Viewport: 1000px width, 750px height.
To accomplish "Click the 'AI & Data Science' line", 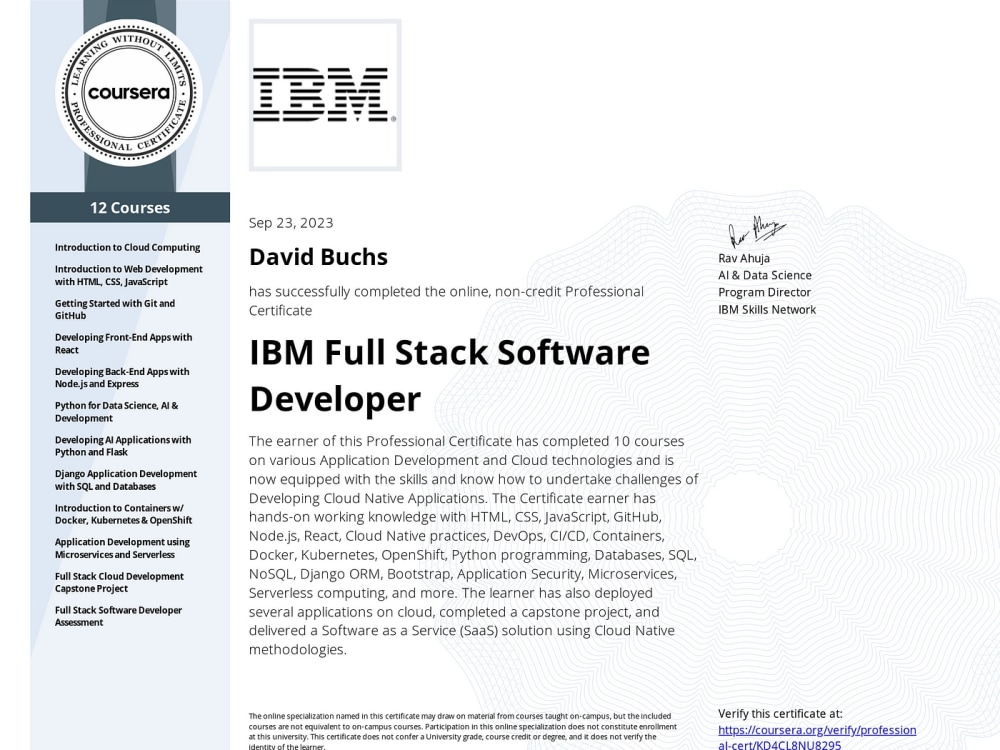I will [765, 276].
